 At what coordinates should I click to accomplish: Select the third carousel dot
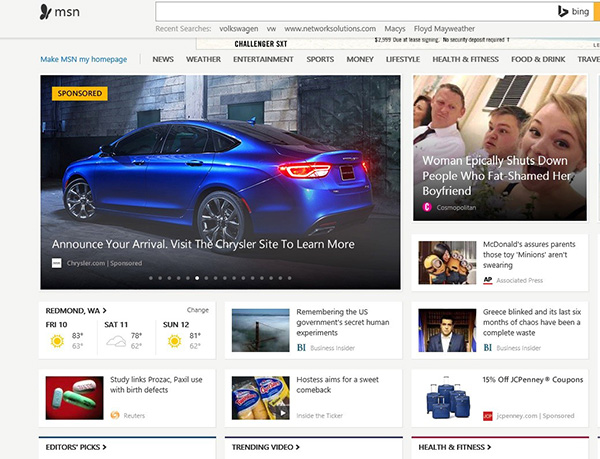[169, 278]
